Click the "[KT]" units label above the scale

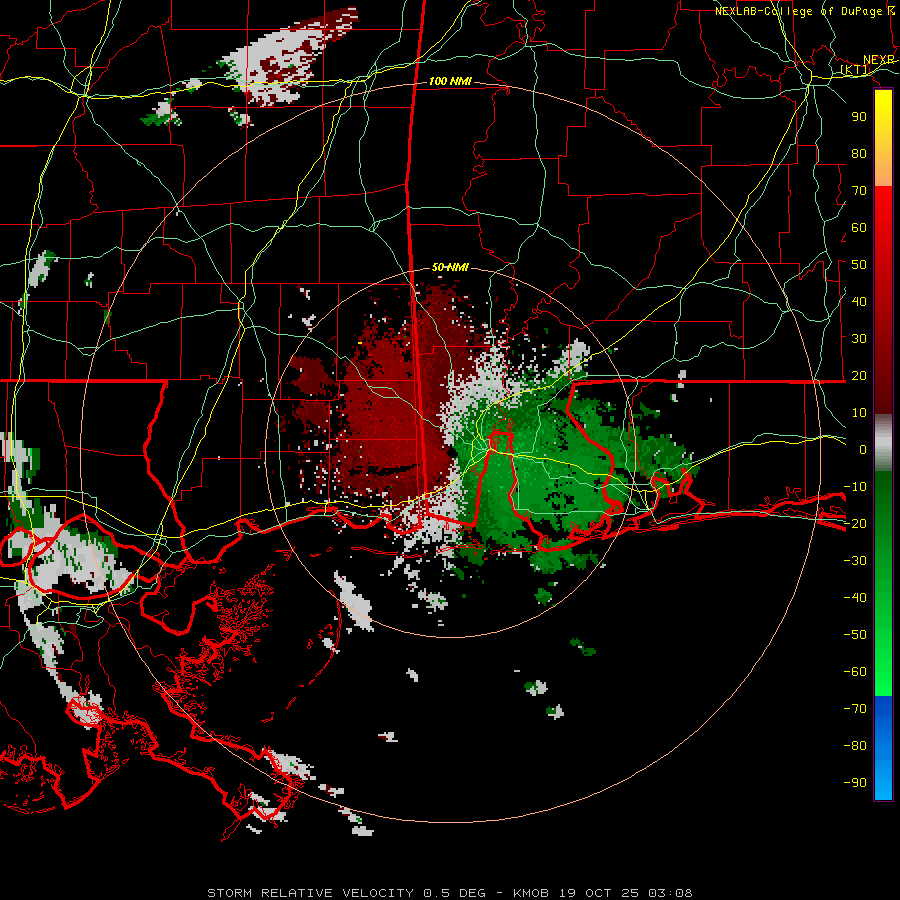[x=855, y=70]
